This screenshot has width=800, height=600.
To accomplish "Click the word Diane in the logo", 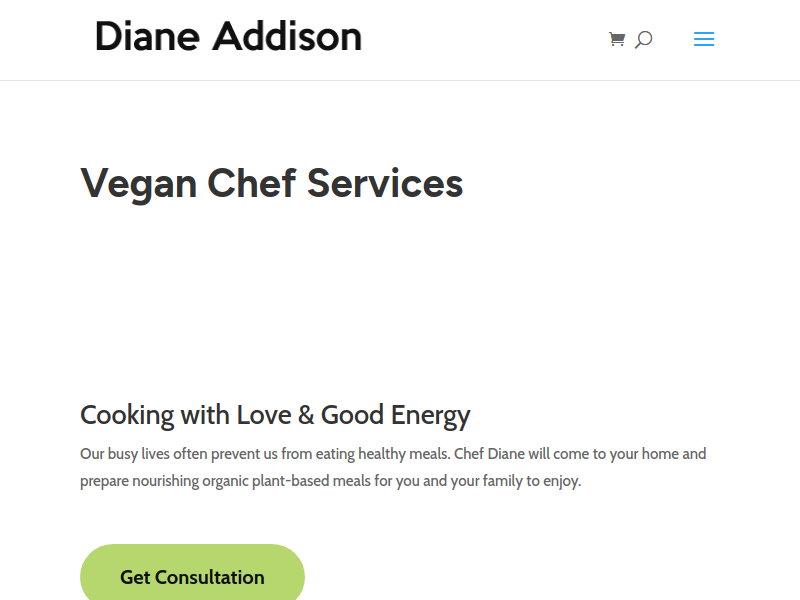I will coord(147,38).
